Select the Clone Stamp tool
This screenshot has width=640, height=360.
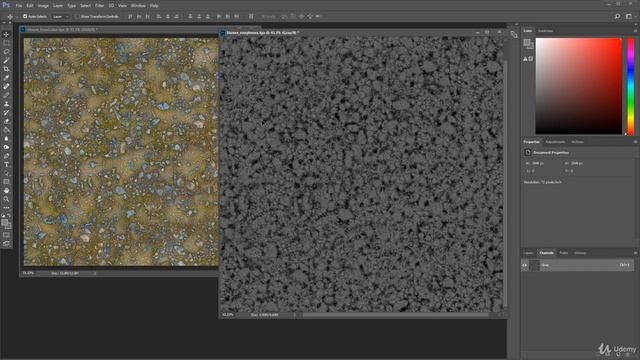6,104
